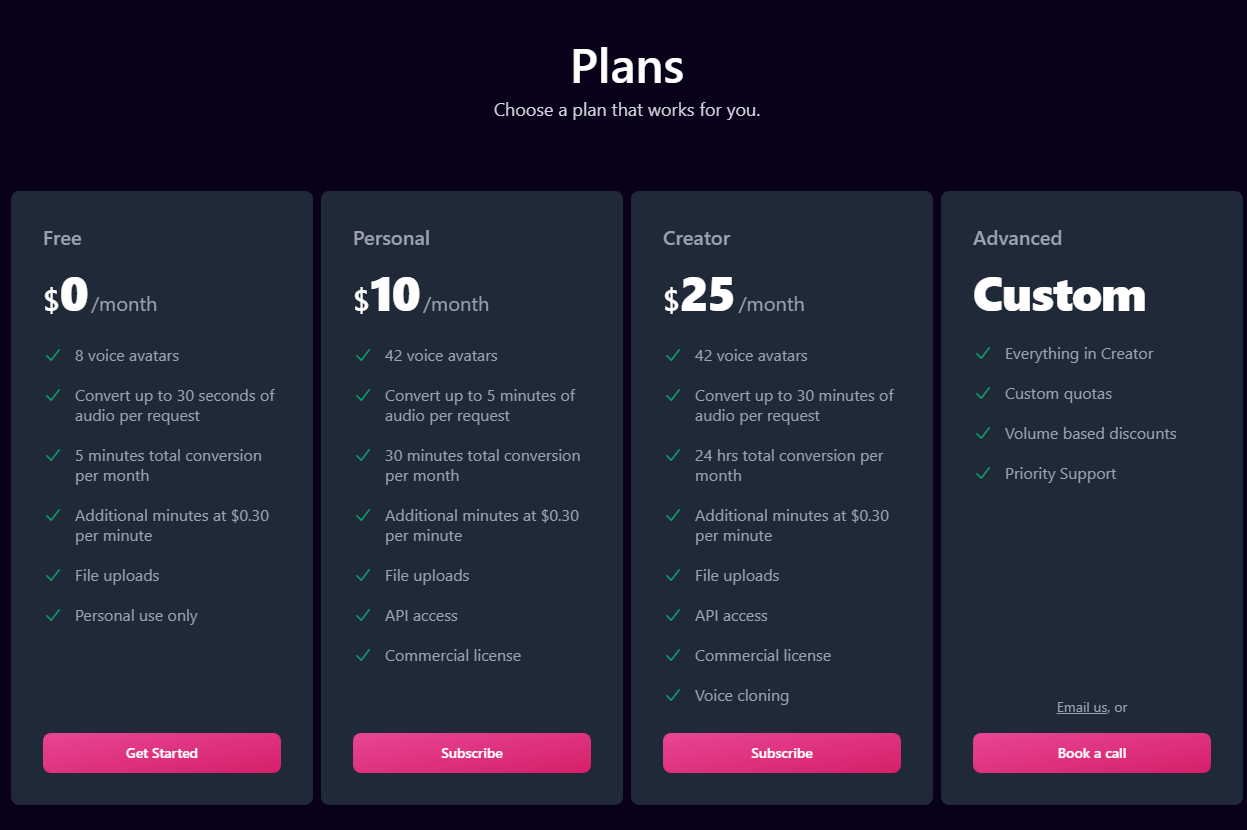Click checkmark next to Priority Support

coord(983,473)
